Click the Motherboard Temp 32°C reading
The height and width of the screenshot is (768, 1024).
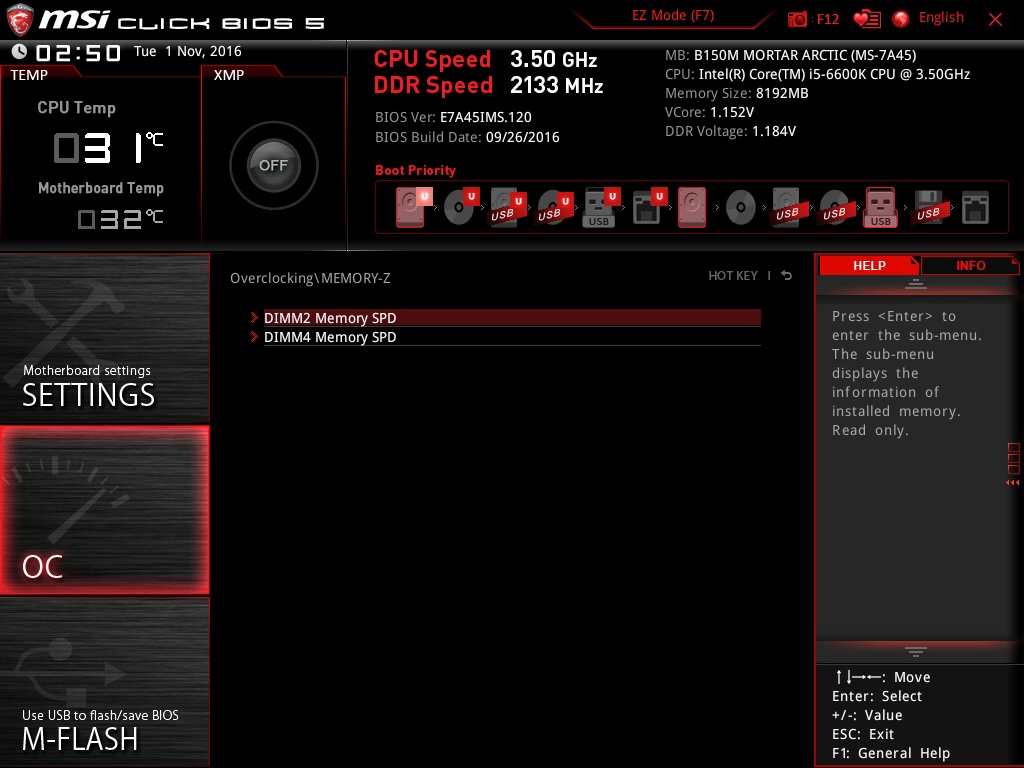(x=120, y=219)
